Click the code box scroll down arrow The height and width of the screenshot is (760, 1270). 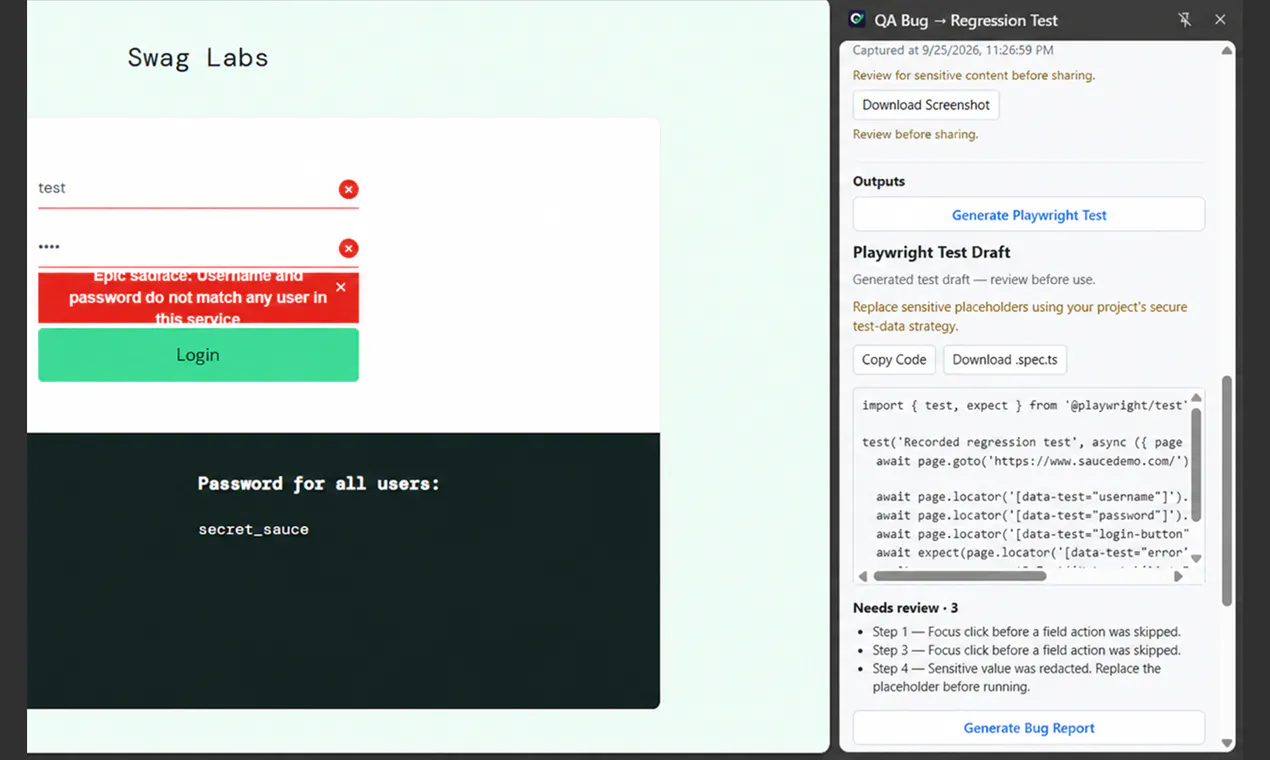tap(1196, 559)
